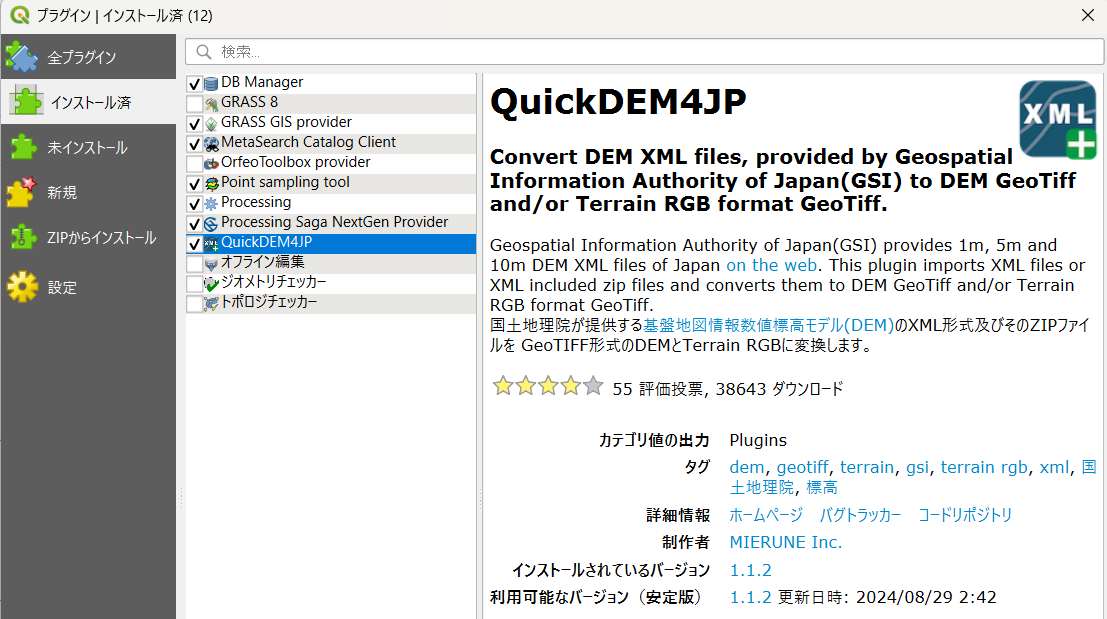Click the search magnifier icon
The height and width of the screenshot is (619, 1107).
(x=204, y=52)
